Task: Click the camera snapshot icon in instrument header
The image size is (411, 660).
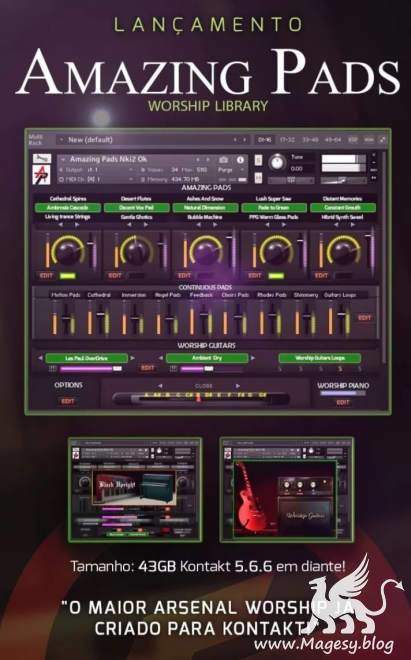Action: point(224,160)
